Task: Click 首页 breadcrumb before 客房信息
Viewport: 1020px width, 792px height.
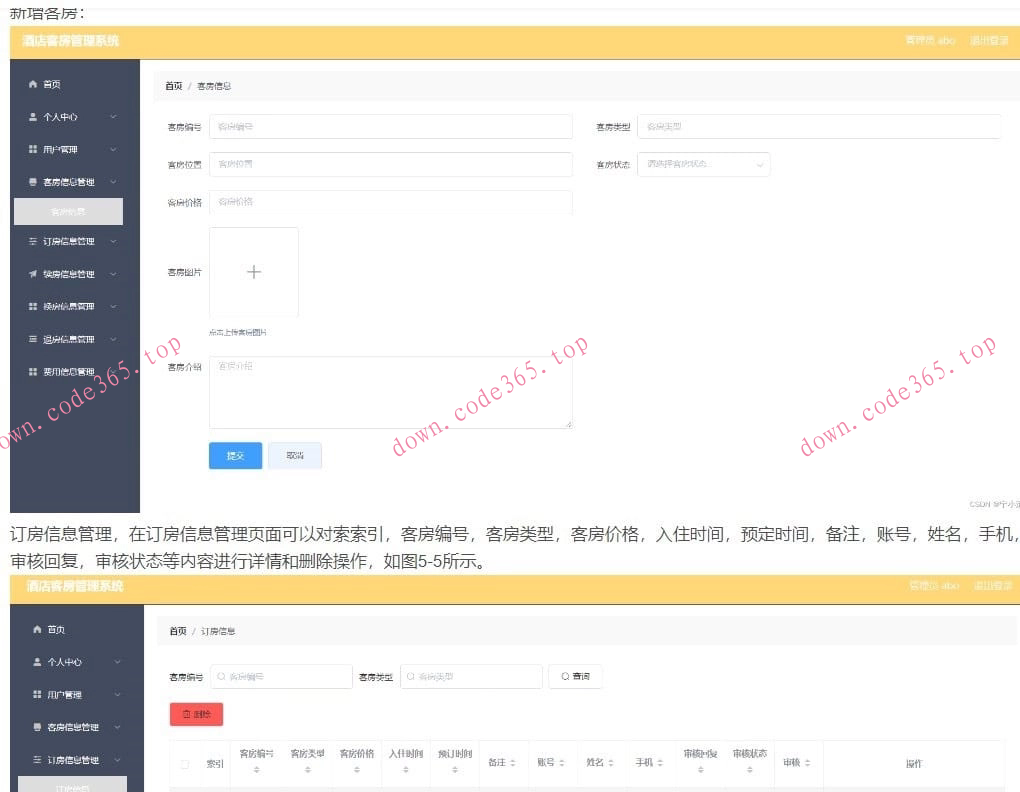Action: 174,86
